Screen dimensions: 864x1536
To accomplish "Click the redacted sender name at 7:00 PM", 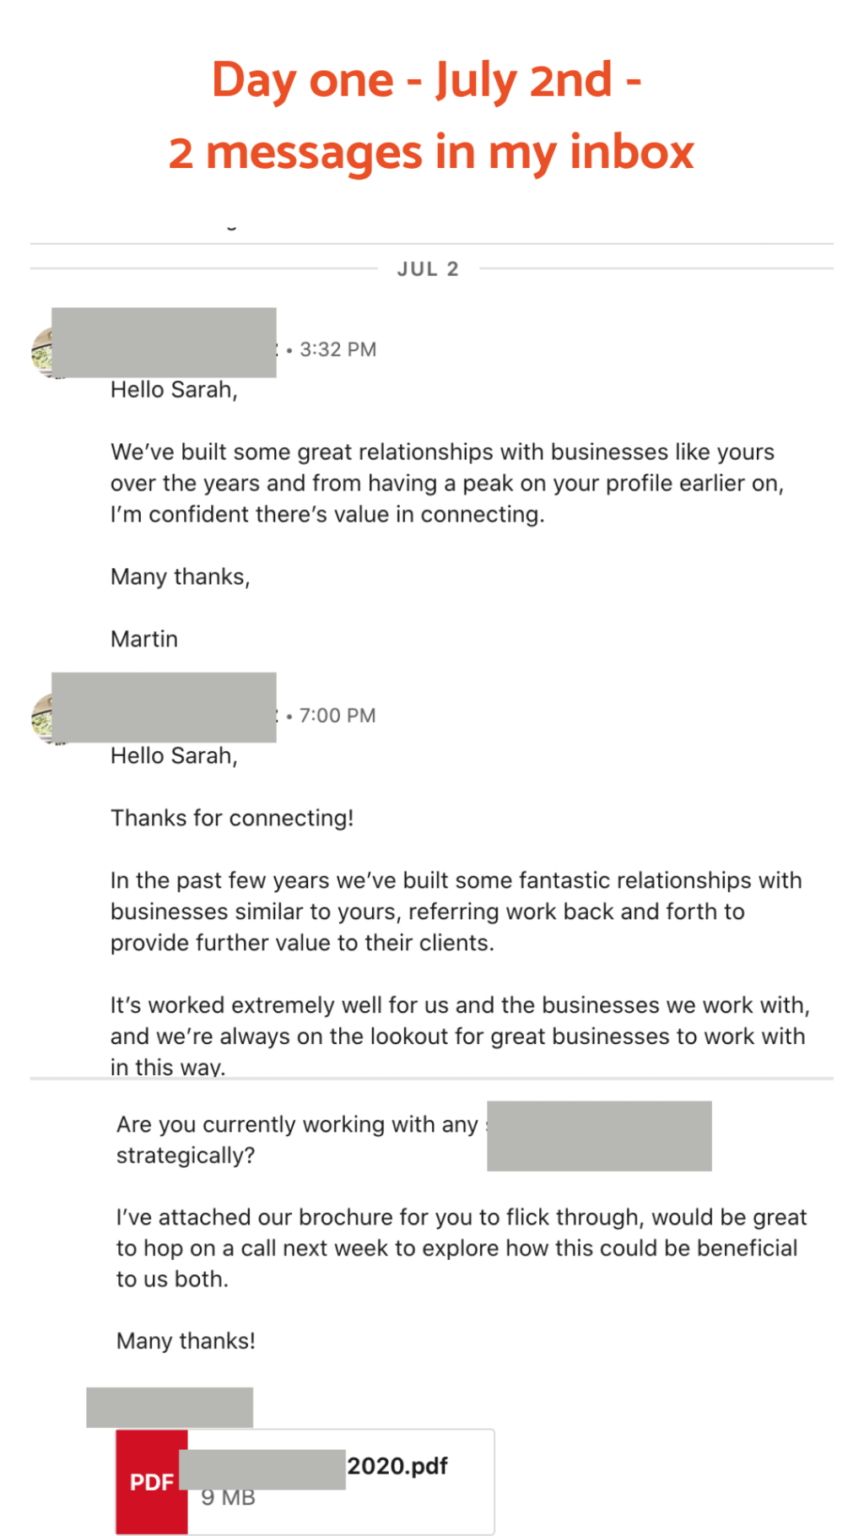I will pos(164,708).
